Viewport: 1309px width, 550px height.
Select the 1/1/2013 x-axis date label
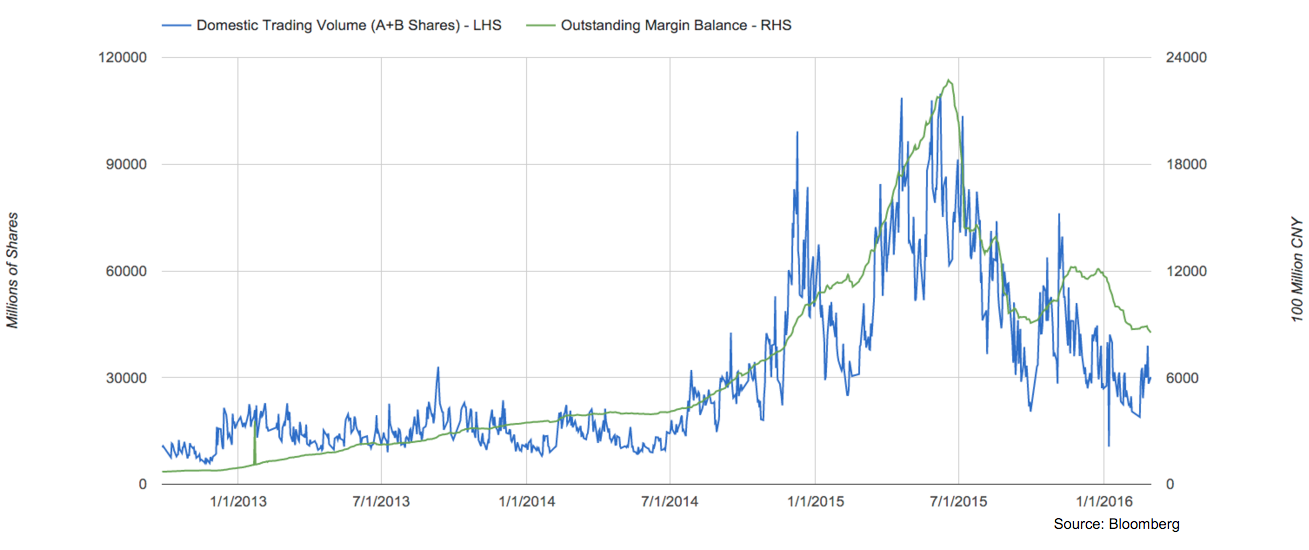coord(238,502)
